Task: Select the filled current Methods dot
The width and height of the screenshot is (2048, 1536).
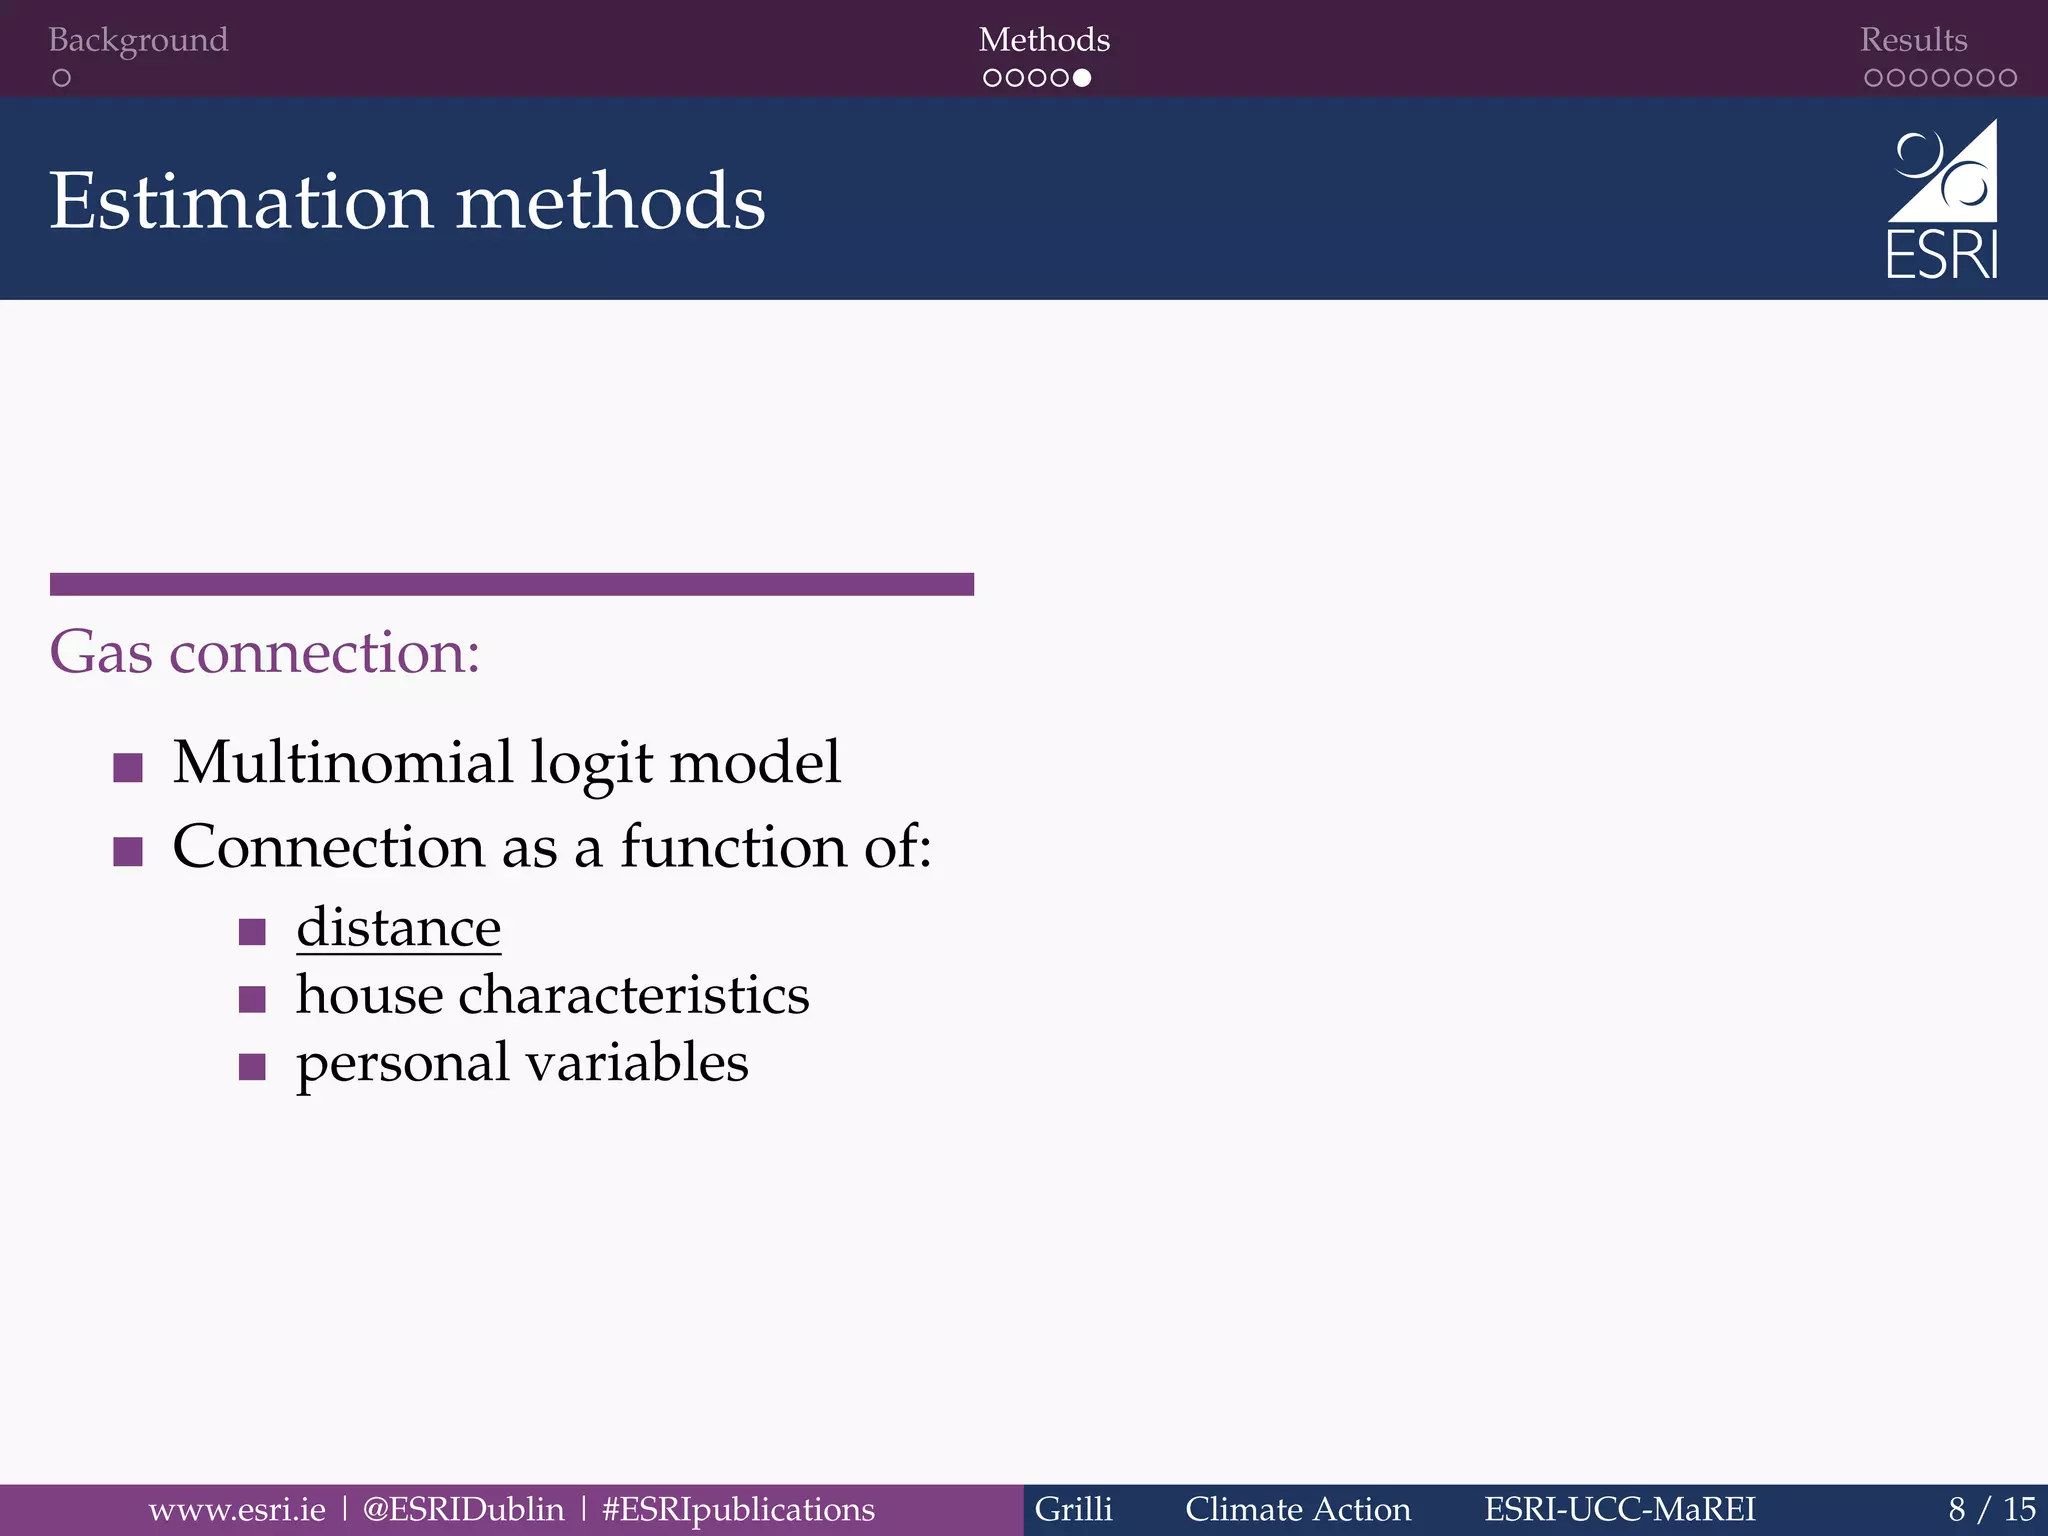Action: 1082,78
